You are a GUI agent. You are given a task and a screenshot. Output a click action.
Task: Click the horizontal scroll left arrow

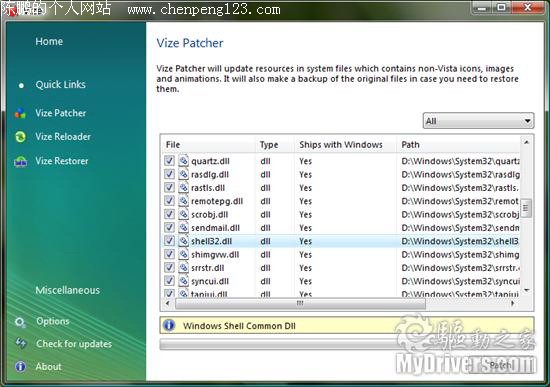pyautogui.click(x=167, y=303)
